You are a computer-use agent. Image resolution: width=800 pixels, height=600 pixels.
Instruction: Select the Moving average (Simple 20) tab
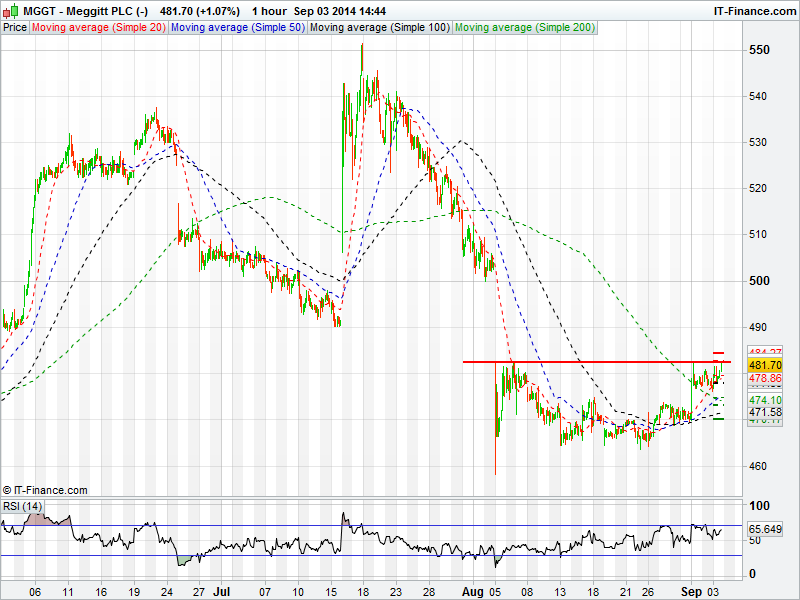coord(98,28)
